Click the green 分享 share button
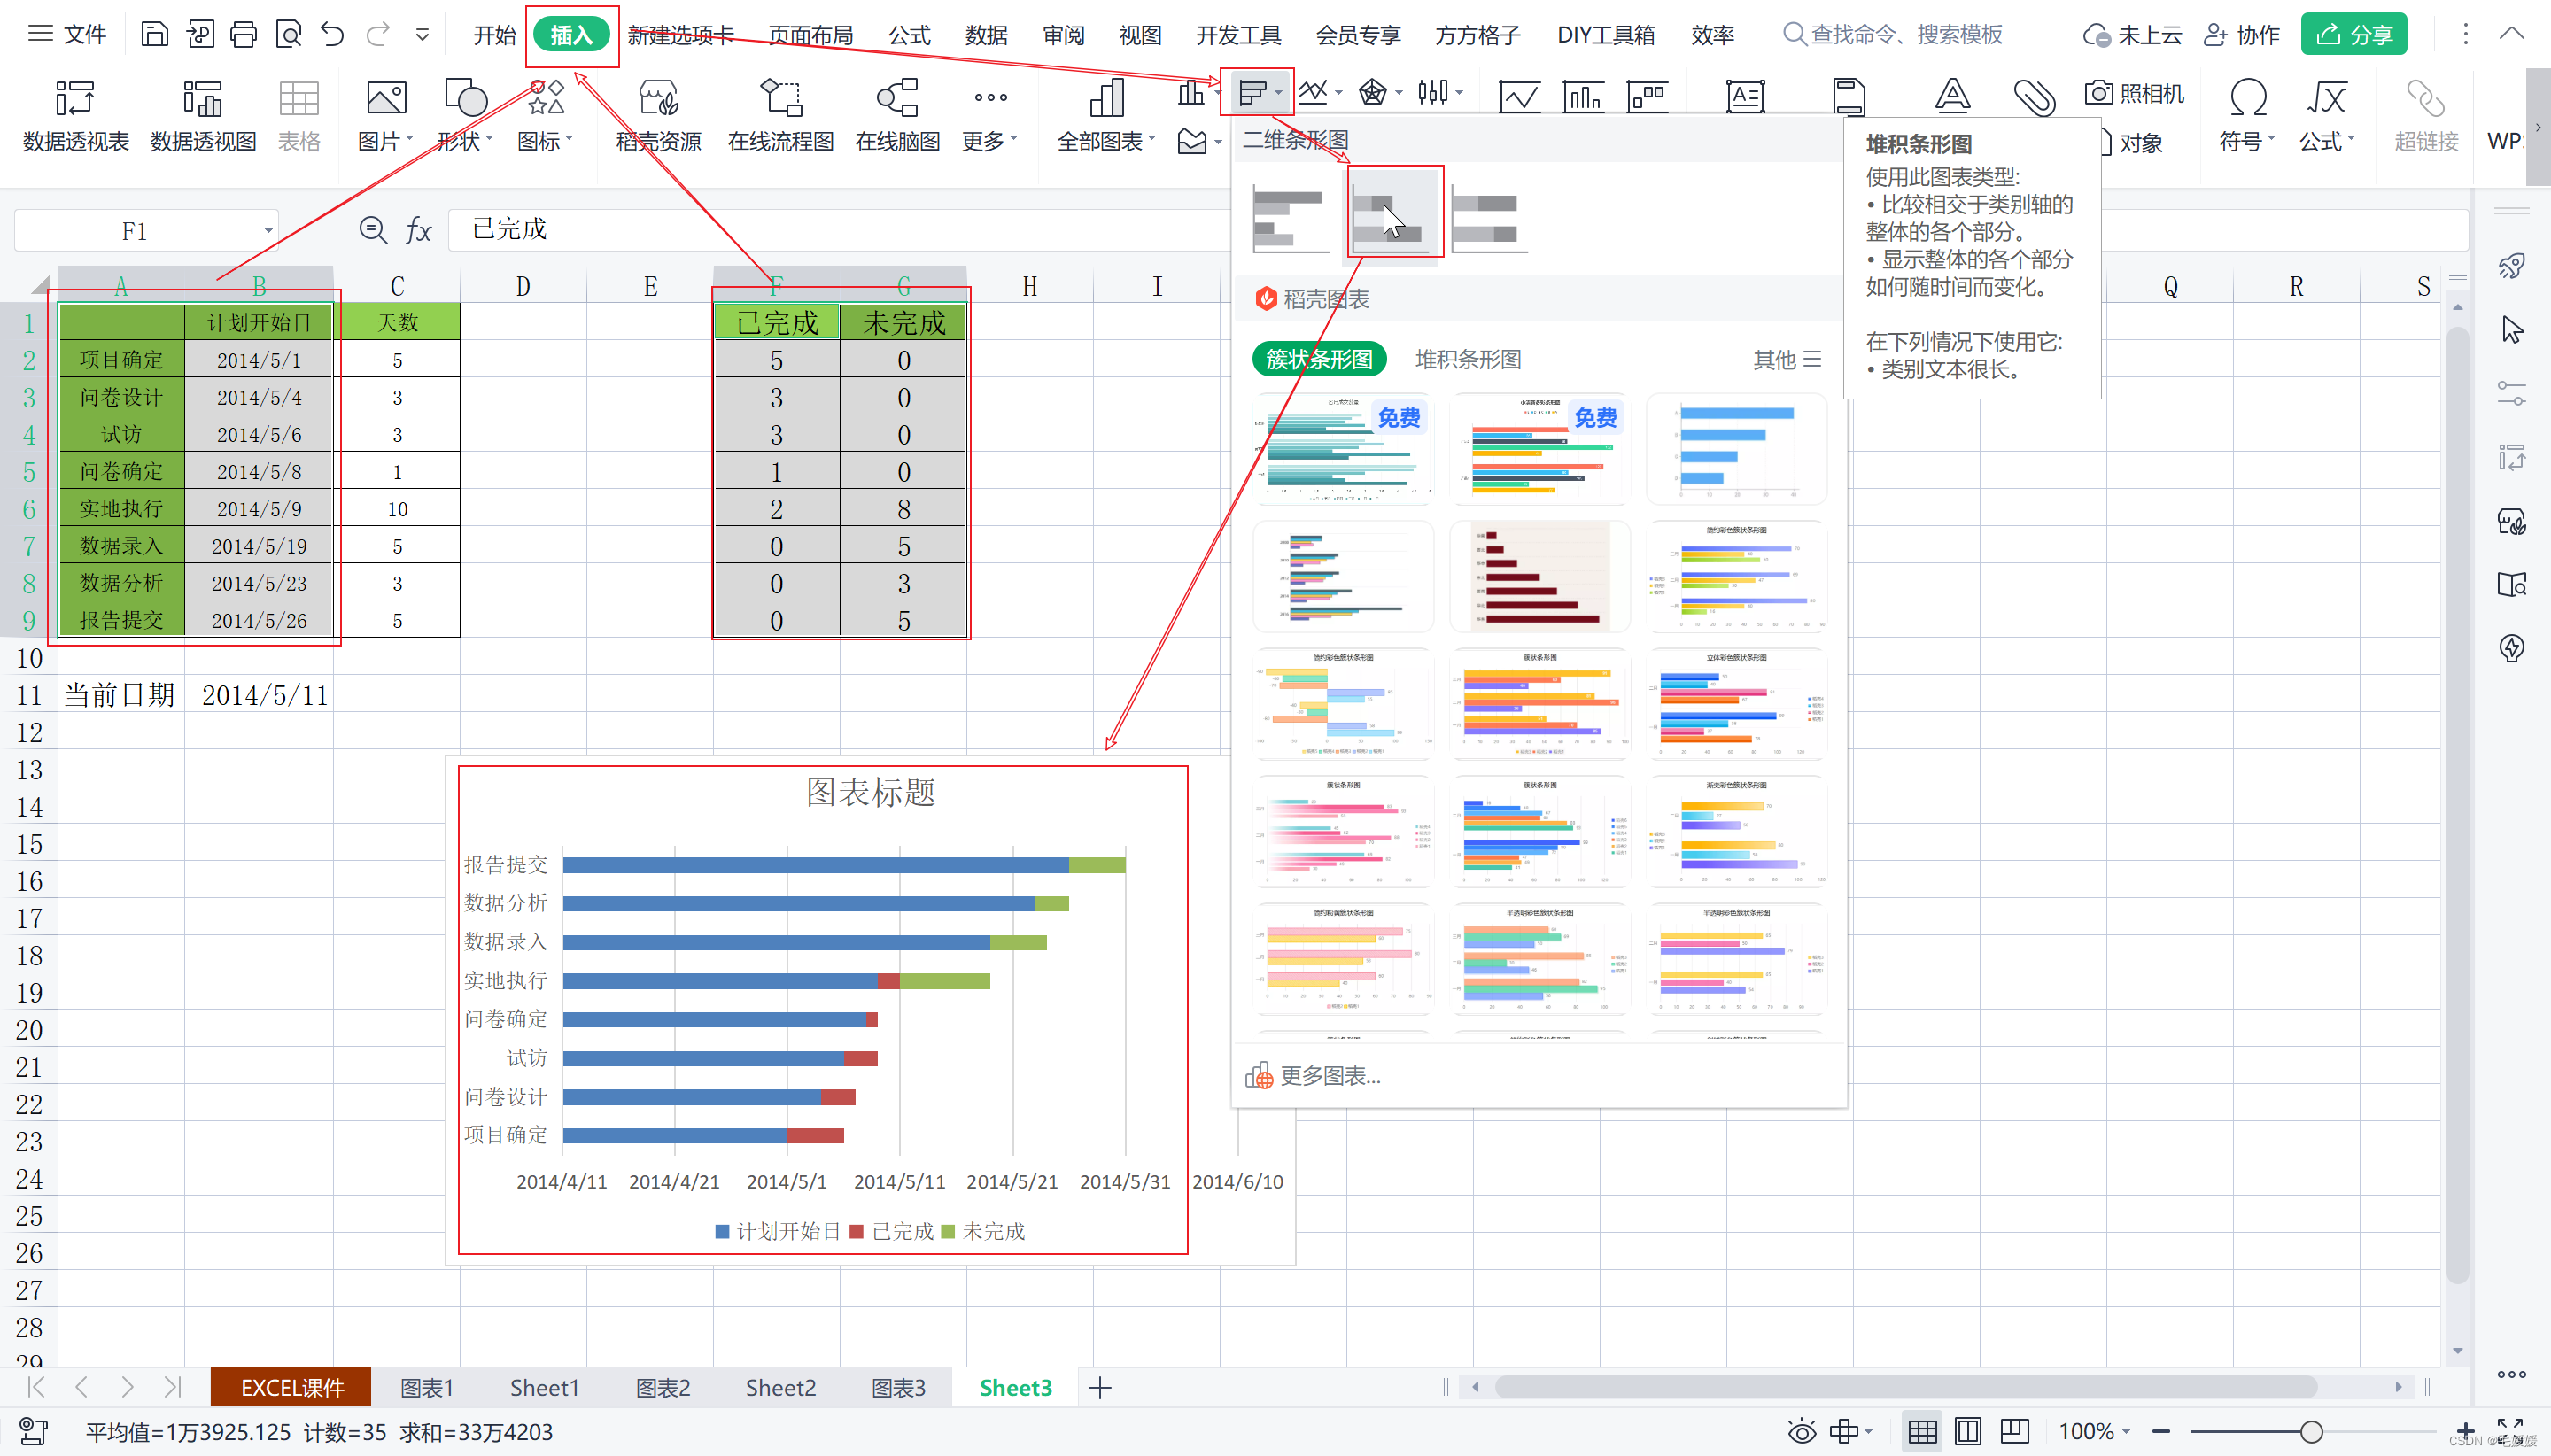This screenshot has height=1456, width=2551. pyautogui.click(x=2353, y=35)
